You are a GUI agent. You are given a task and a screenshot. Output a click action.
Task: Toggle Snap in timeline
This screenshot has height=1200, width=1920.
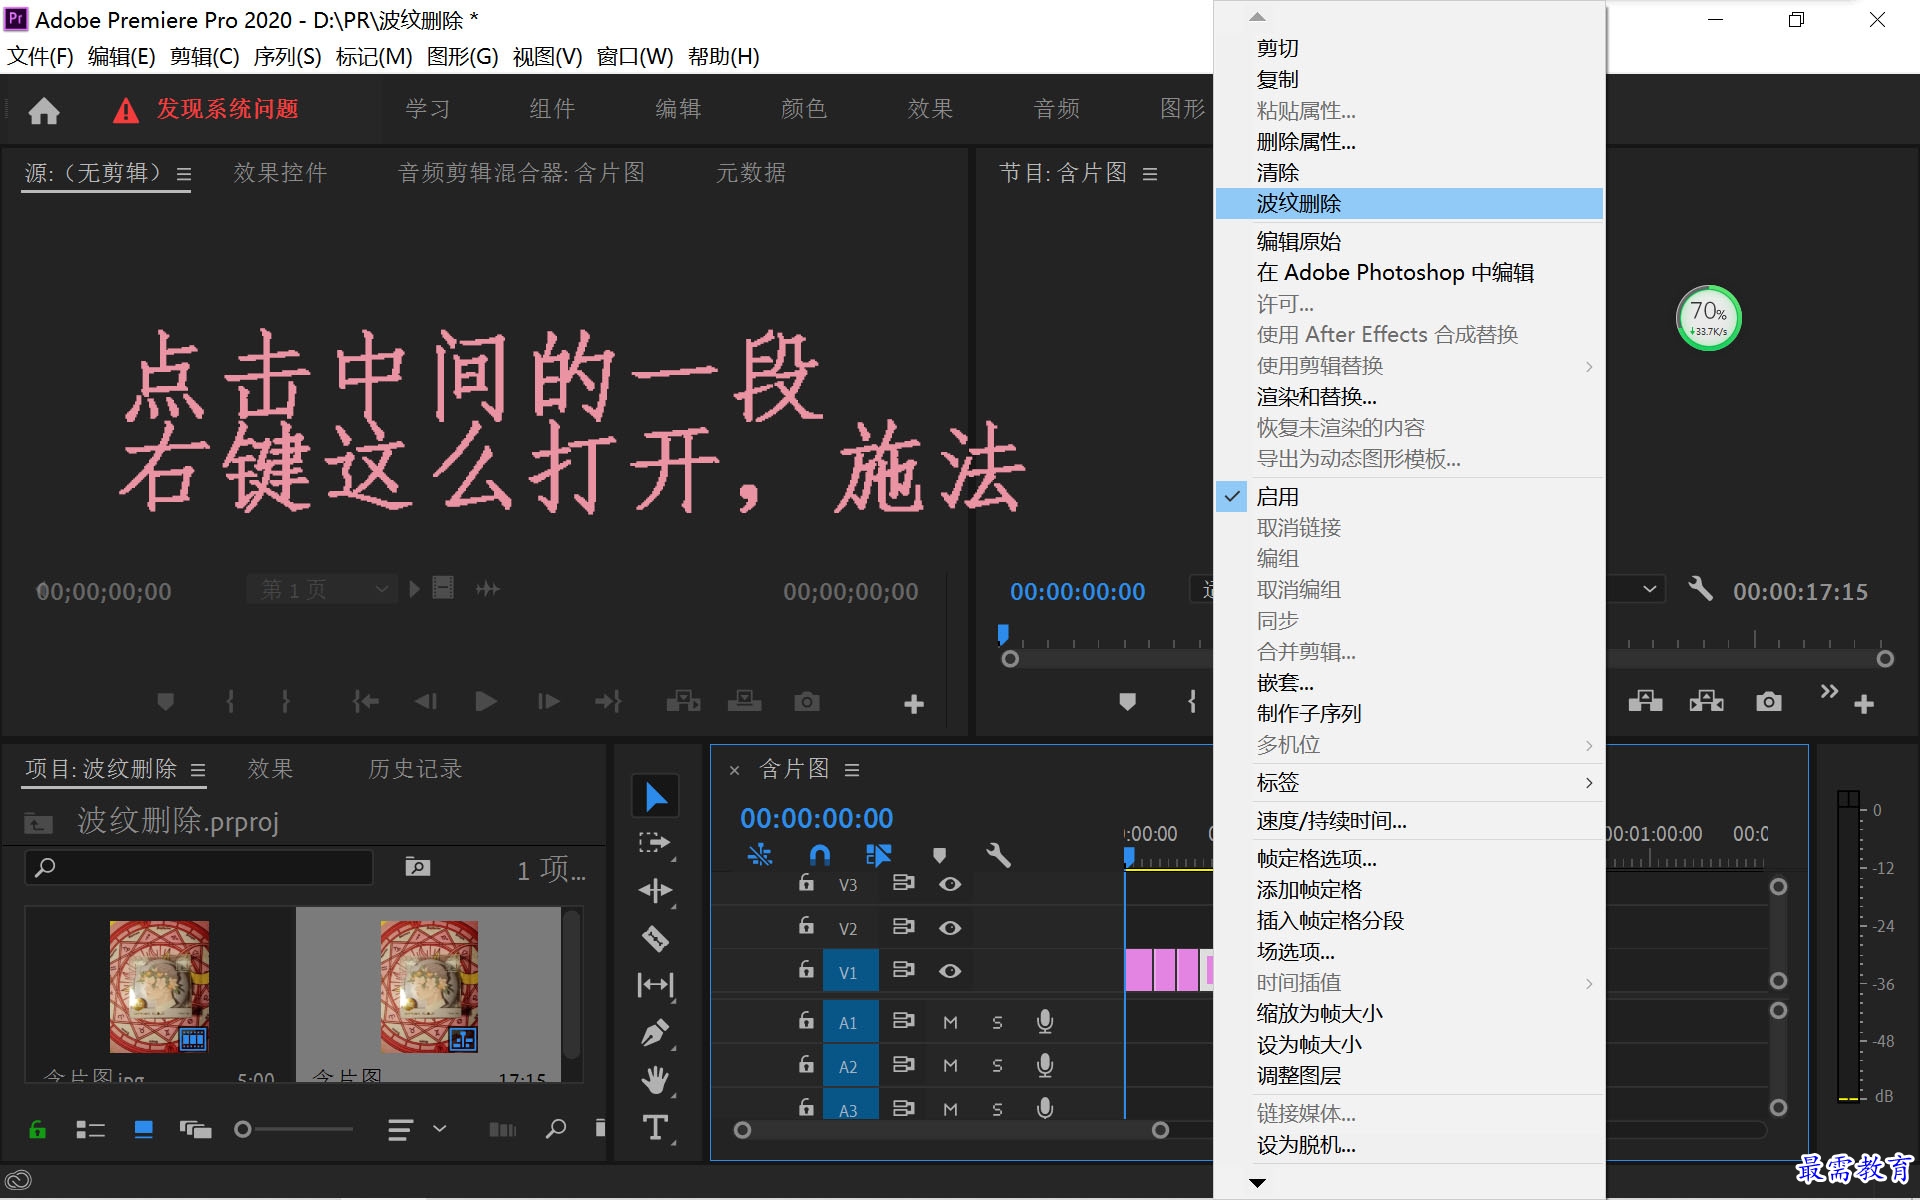(820, 855)
